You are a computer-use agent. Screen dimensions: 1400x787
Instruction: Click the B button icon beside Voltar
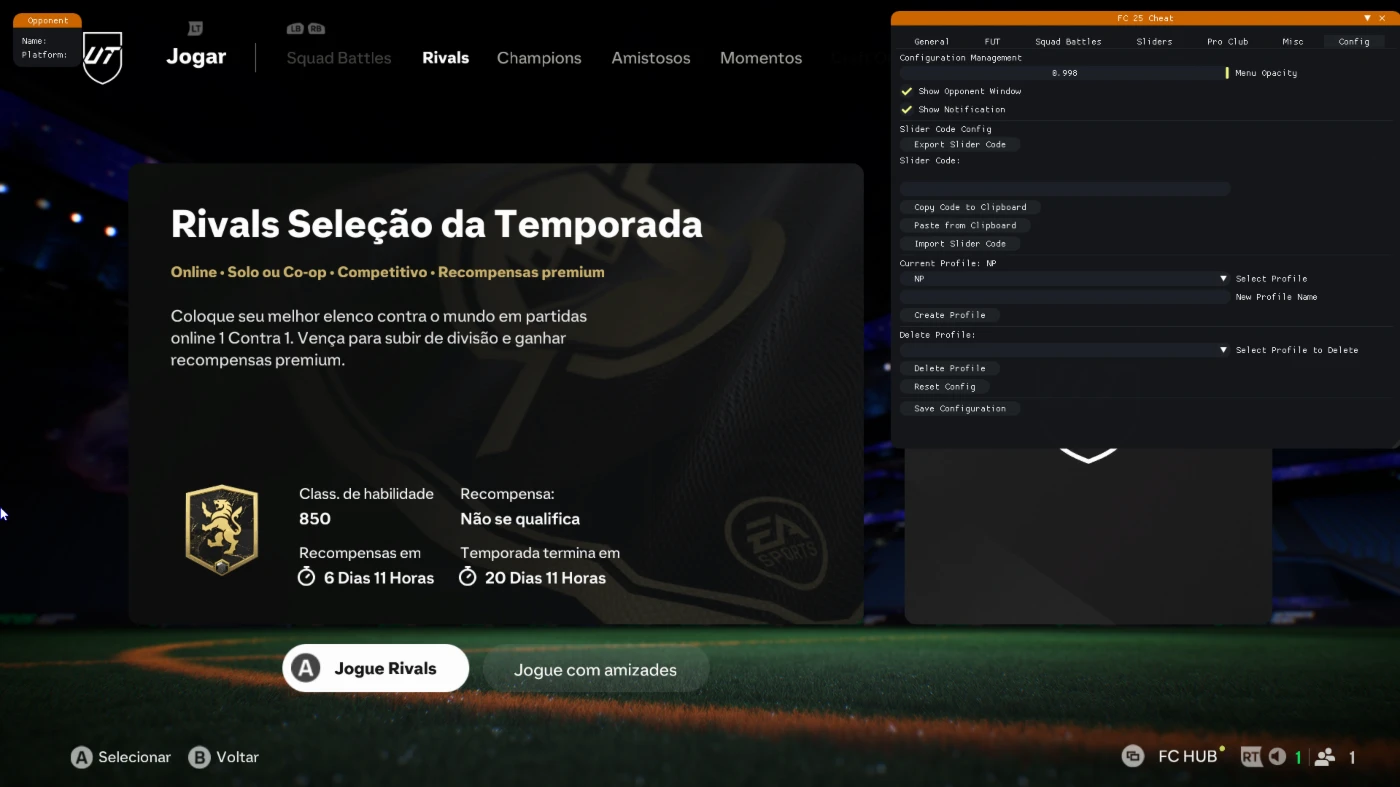click(199, 757)
